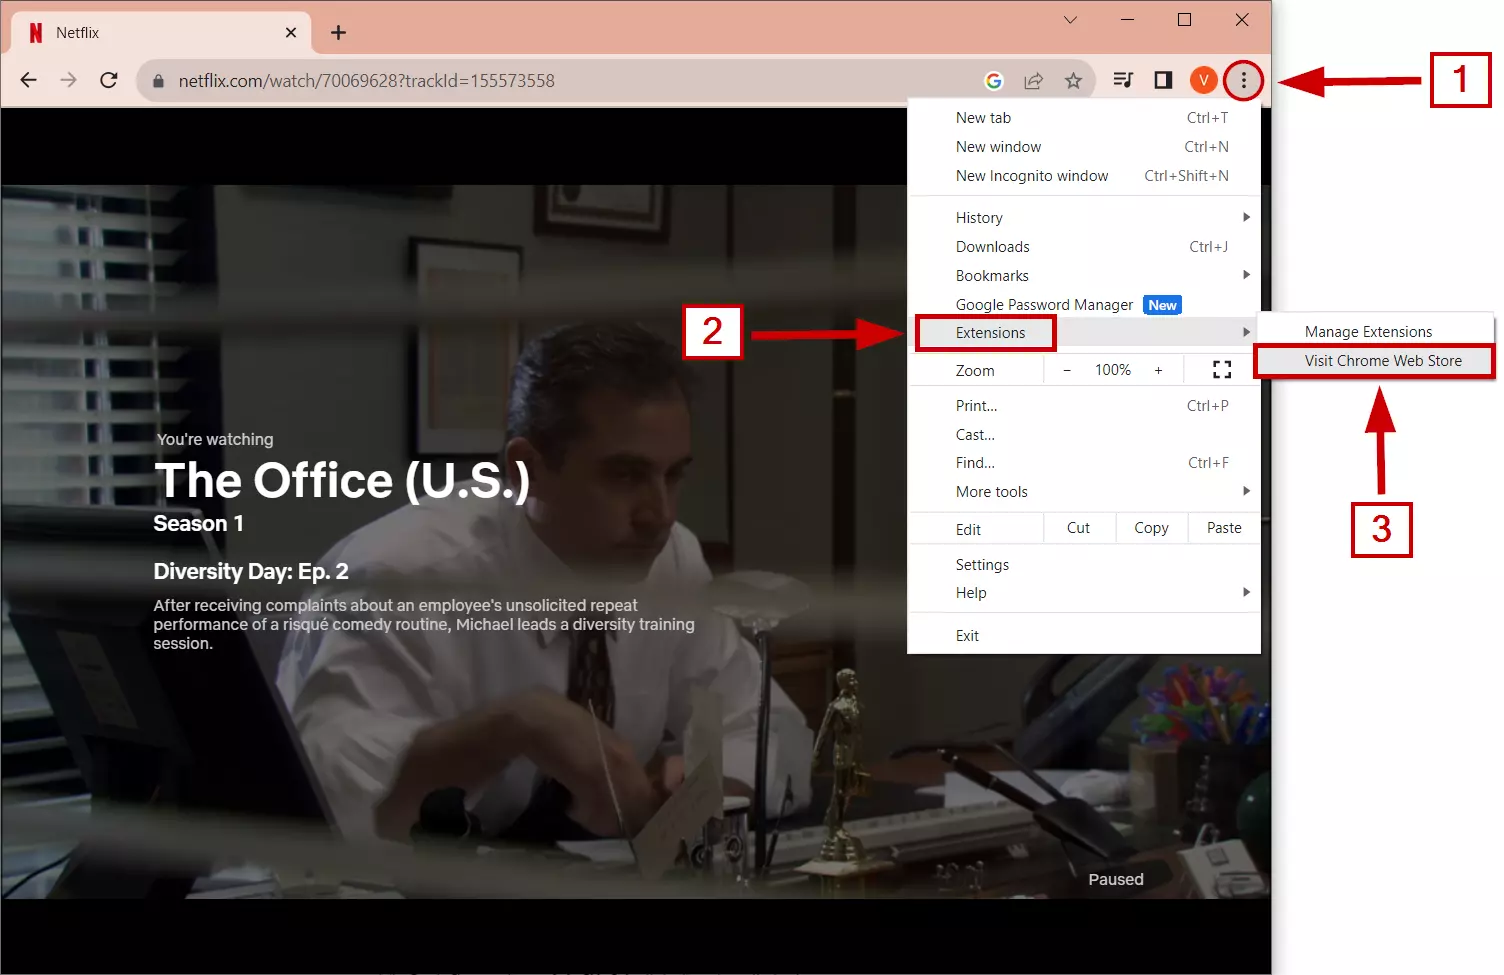Toggle the side panel icon
This screenshot has width=1504, height=975.
1163,80
